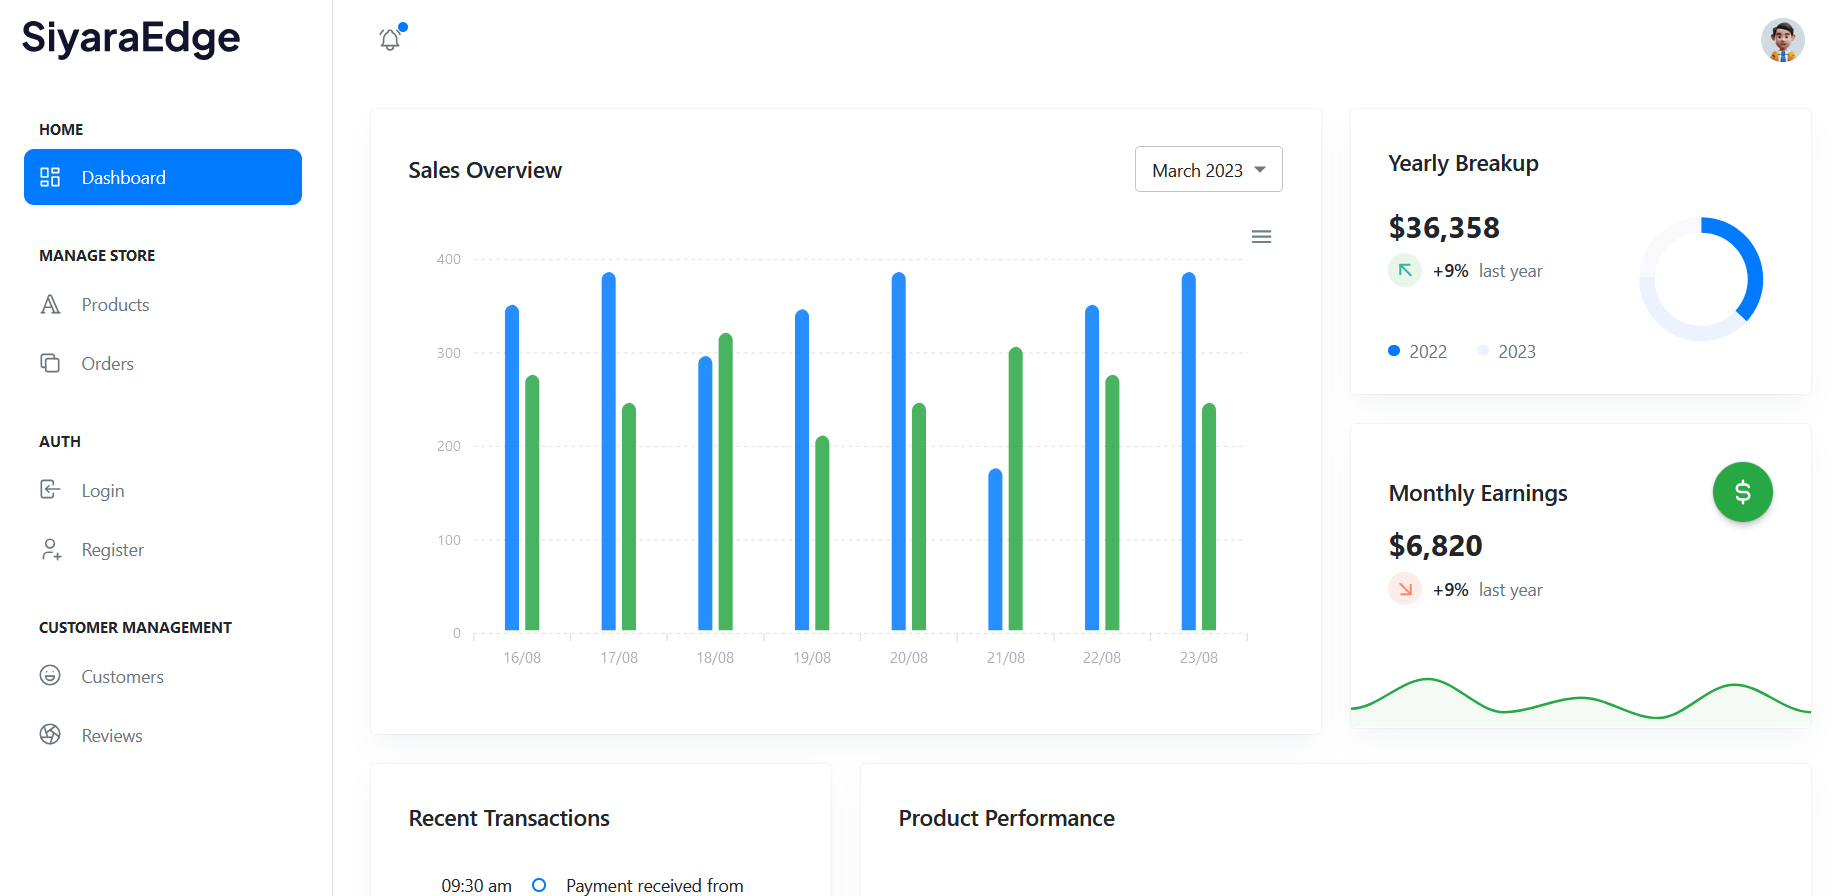The image size is (1832, 896).
Task: Click the Customers smiley icon
Action: point(50,676)
